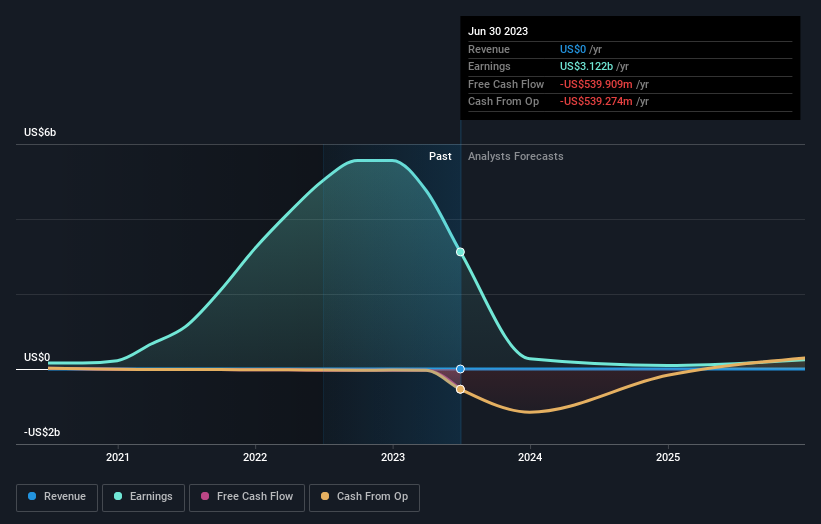Toggle the Earnings series legend button
Screen dimensions: 821x524
pyautogui.click(x=143, y=497)
